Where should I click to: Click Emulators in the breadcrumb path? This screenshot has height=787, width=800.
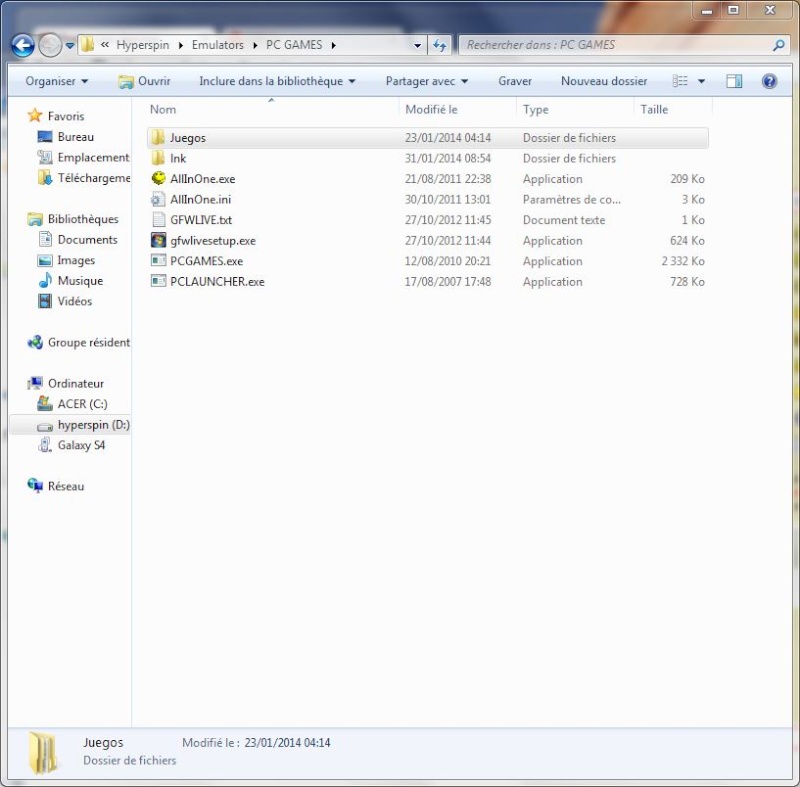click(x=217, y=45)
